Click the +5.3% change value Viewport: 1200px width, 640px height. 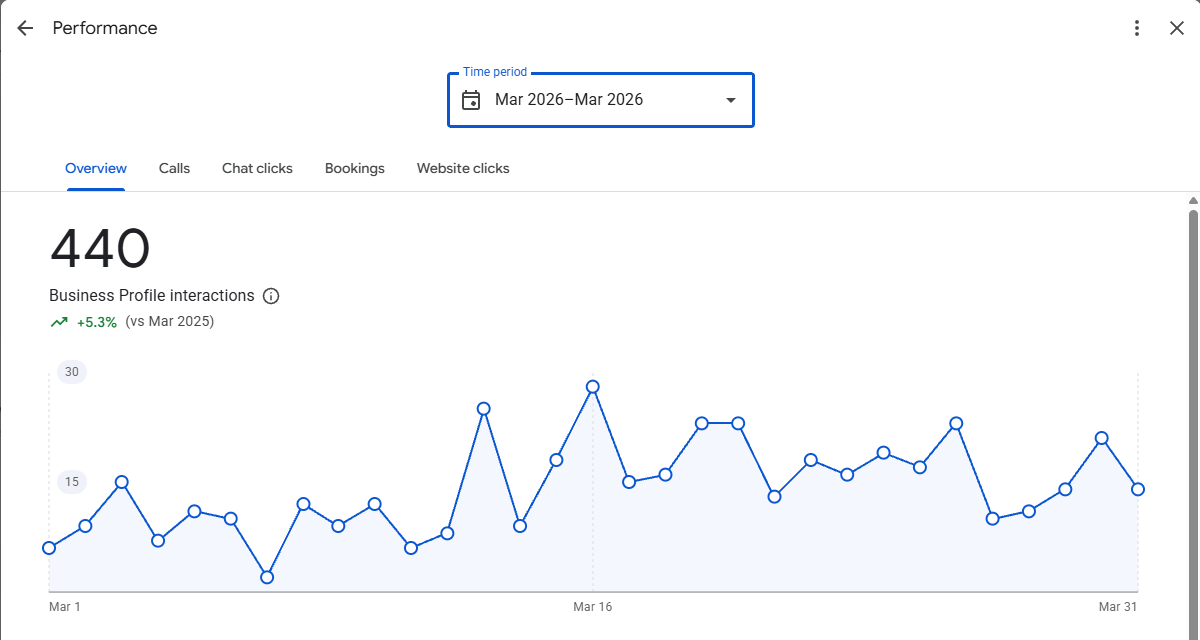tap(97, 322)
